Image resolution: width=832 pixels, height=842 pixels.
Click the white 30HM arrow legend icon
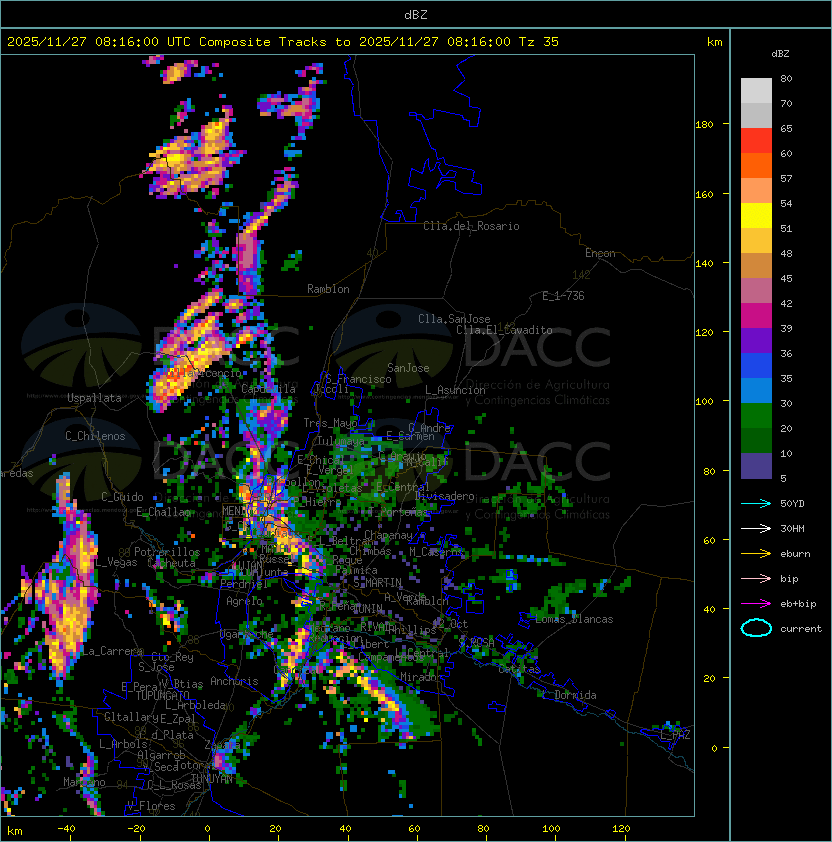tap(756, 529)
